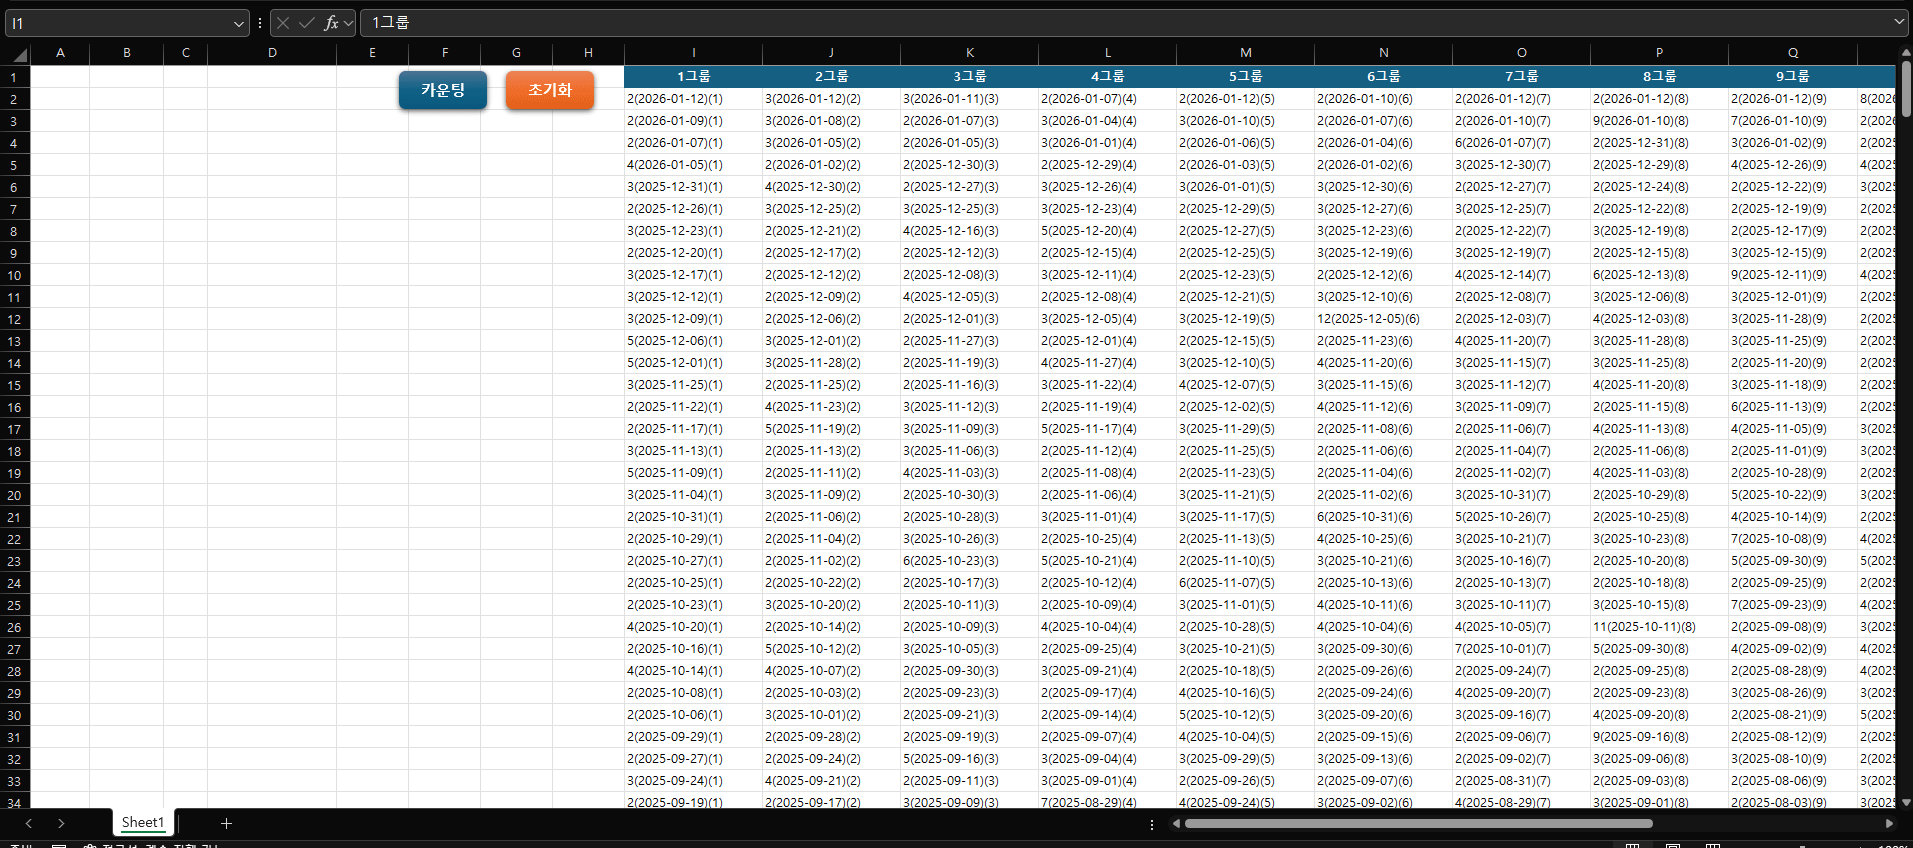The width and height of the screenshot is (1913, 848).
Task: Cancel the formula bar entry (X)
Action: click(283, 23)
